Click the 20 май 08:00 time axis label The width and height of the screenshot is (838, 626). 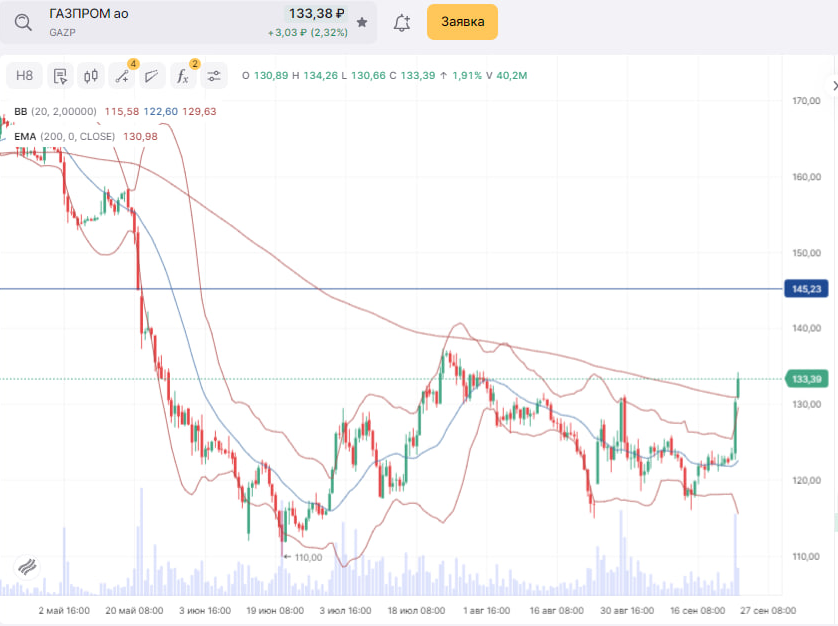[134, 610]
